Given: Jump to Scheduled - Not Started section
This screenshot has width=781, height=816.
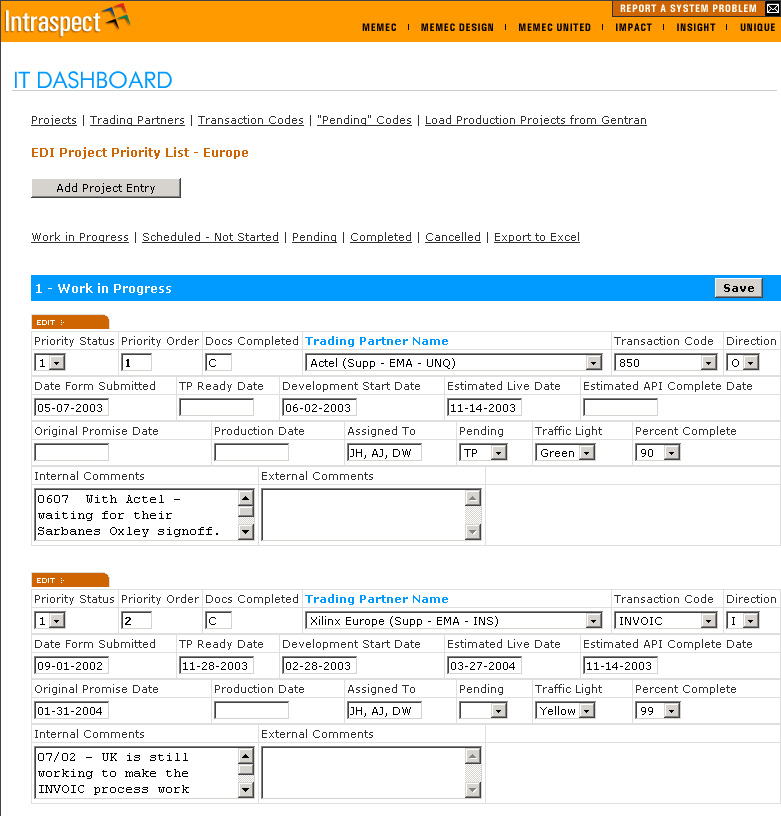Looking at the screenshot, I should pos(210,237).
